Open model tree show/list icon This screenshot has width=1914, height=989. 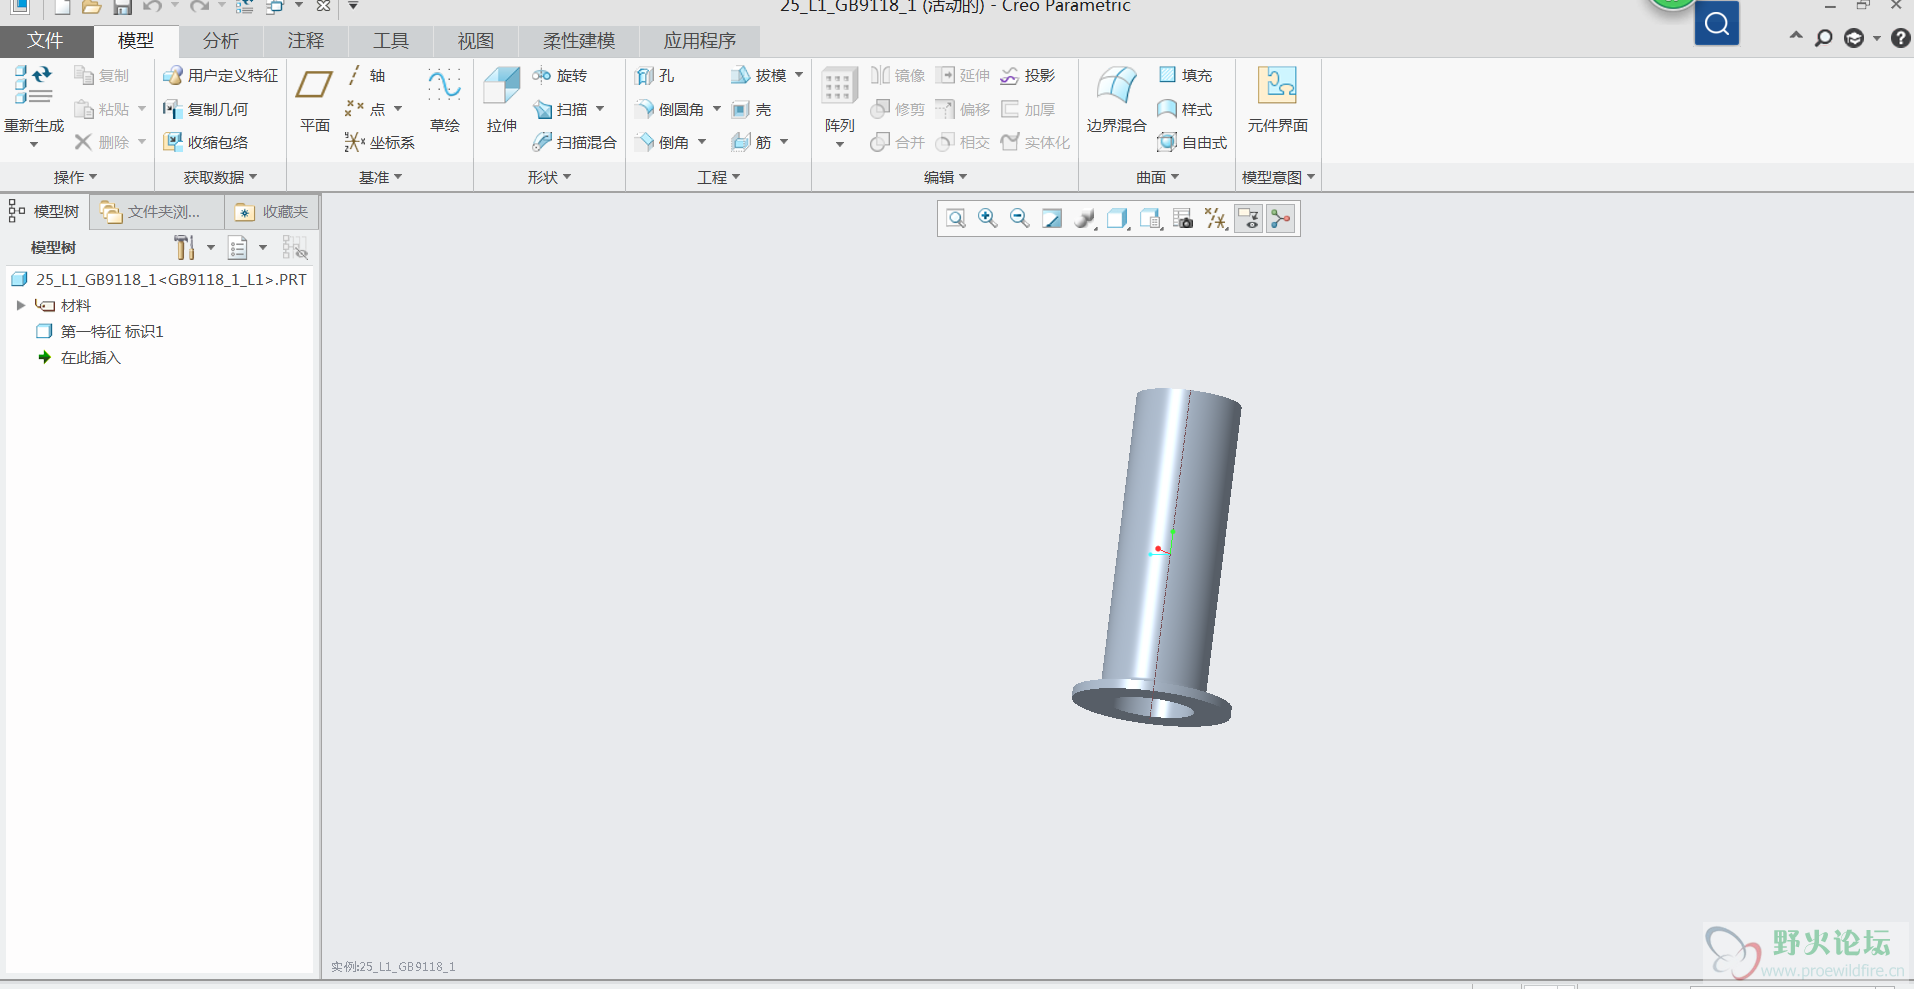pos(238,247)
